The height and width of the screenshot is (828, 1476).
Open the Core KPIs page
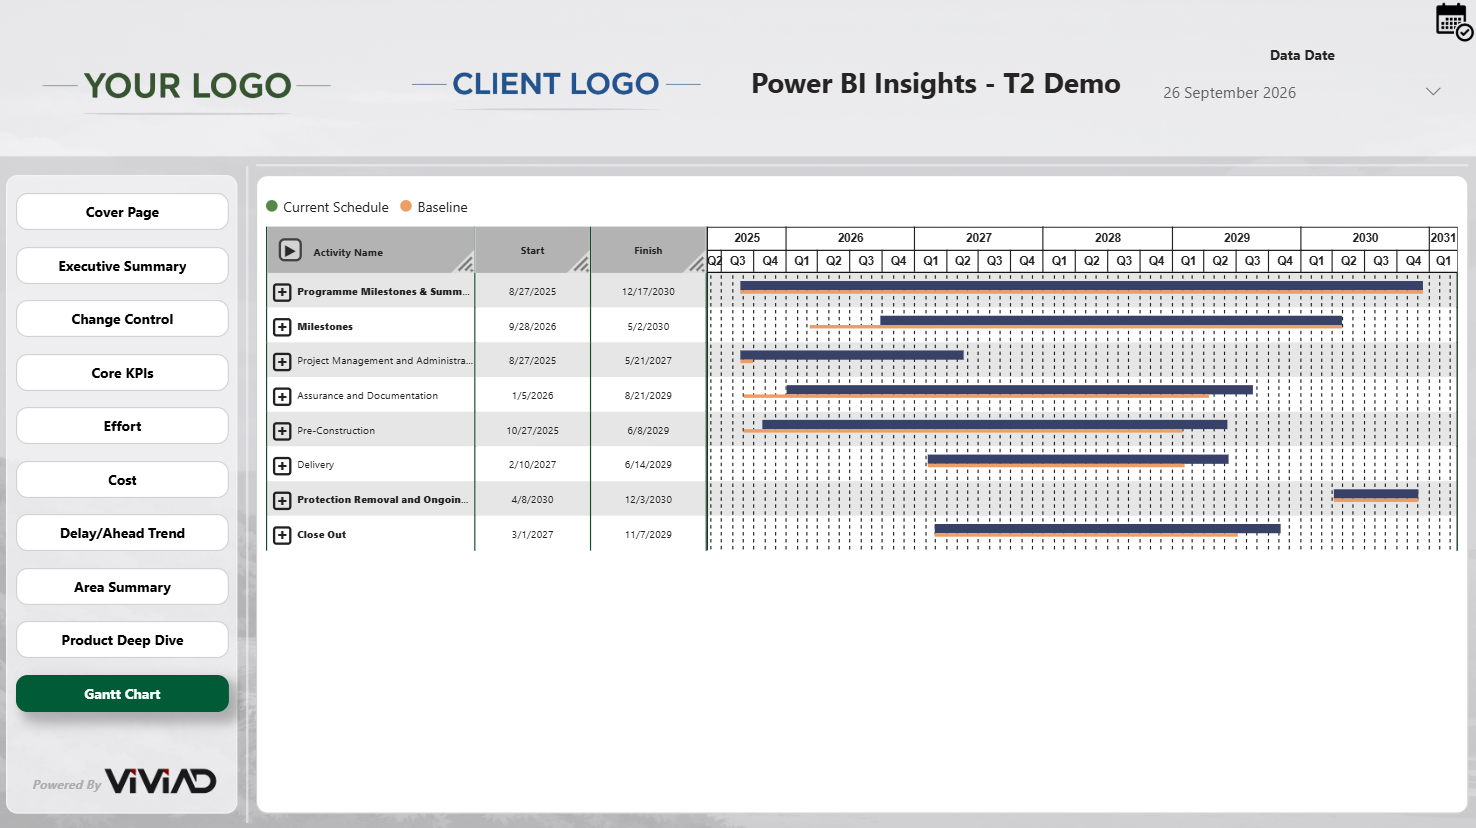(x=122, y=373)
